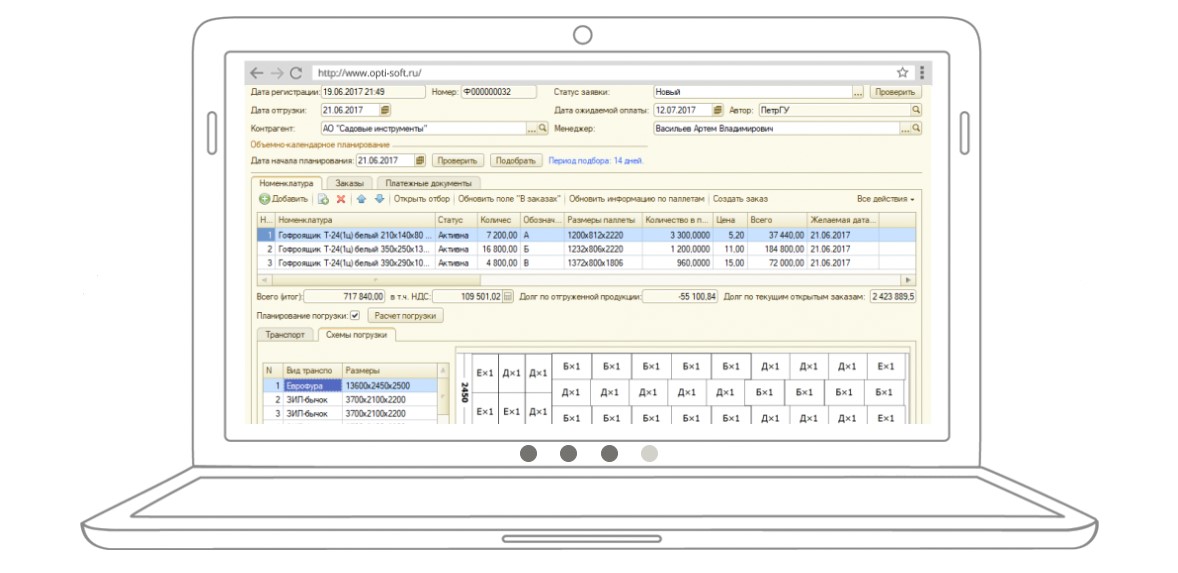Click the Статус column header
1178x573 pixels.
coord(455,220)
